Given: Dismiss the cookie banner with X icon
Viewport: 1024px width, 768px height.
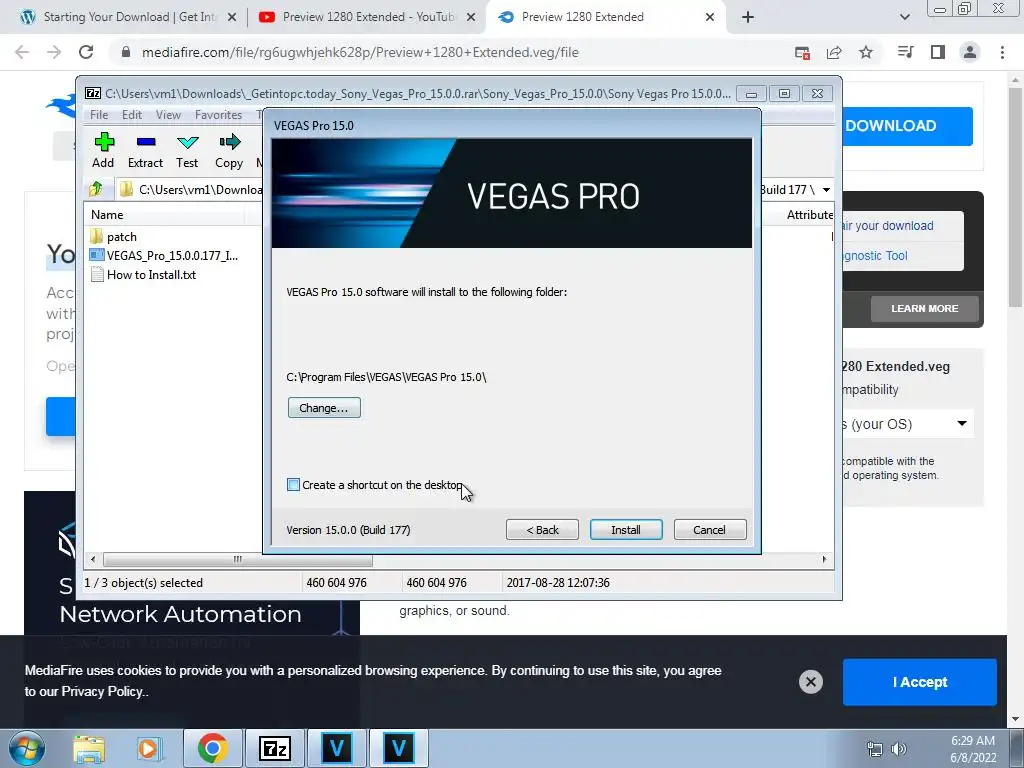Looking at the screenshot, I should 810,682.
